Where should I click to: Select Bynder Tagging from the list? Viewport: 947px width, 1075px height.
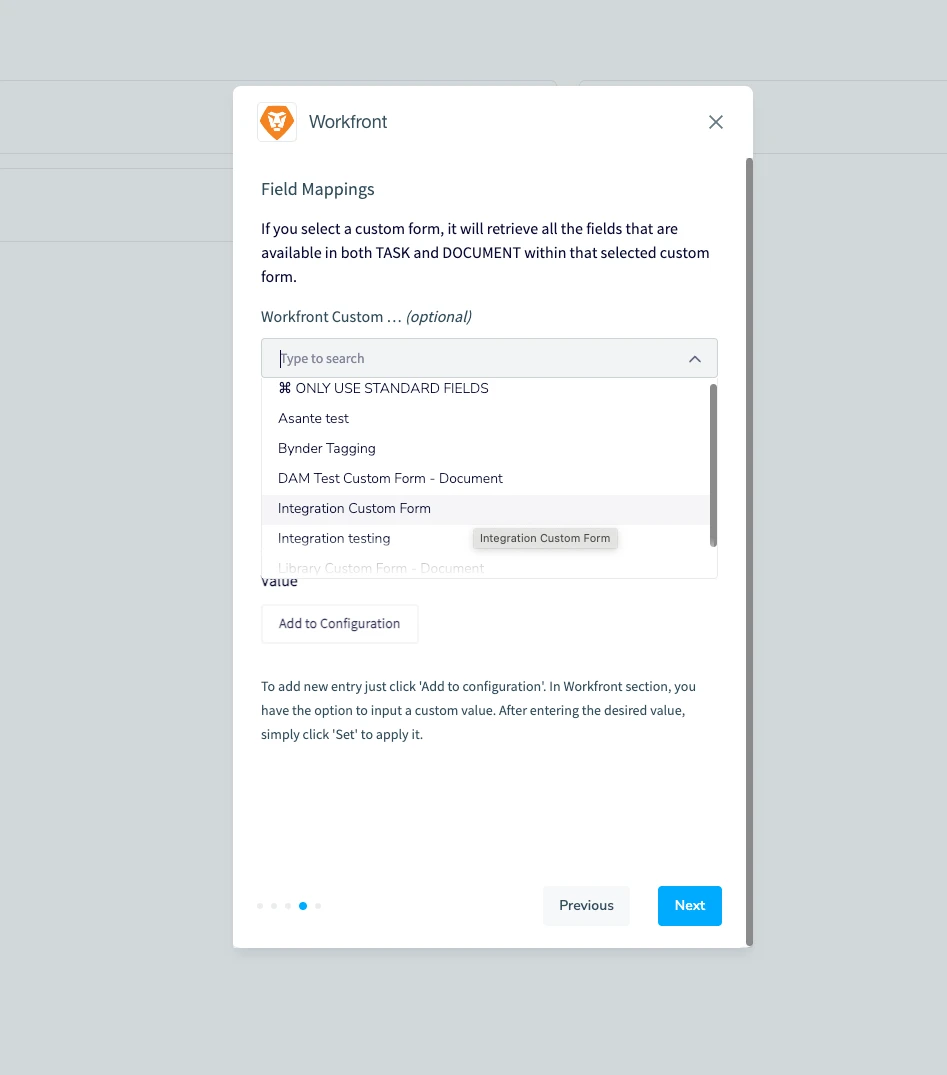(327, 448)
